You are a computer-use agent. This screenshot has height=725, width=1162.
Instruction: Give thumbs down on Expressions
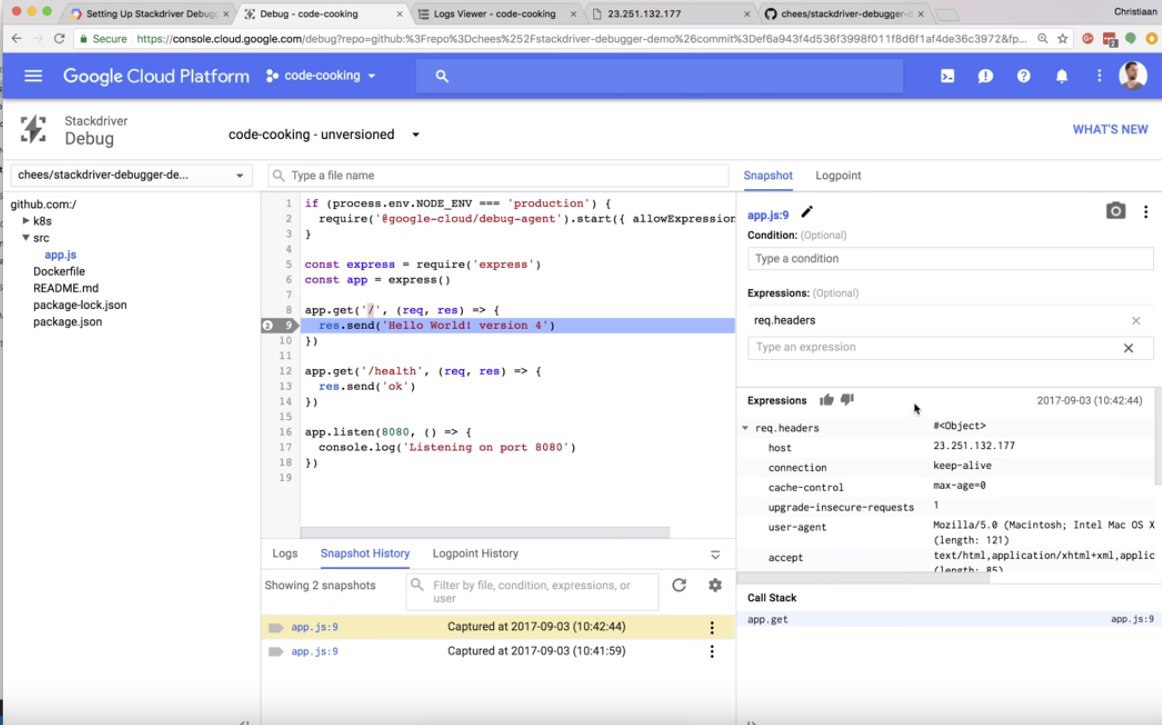[x=847, y=400]
